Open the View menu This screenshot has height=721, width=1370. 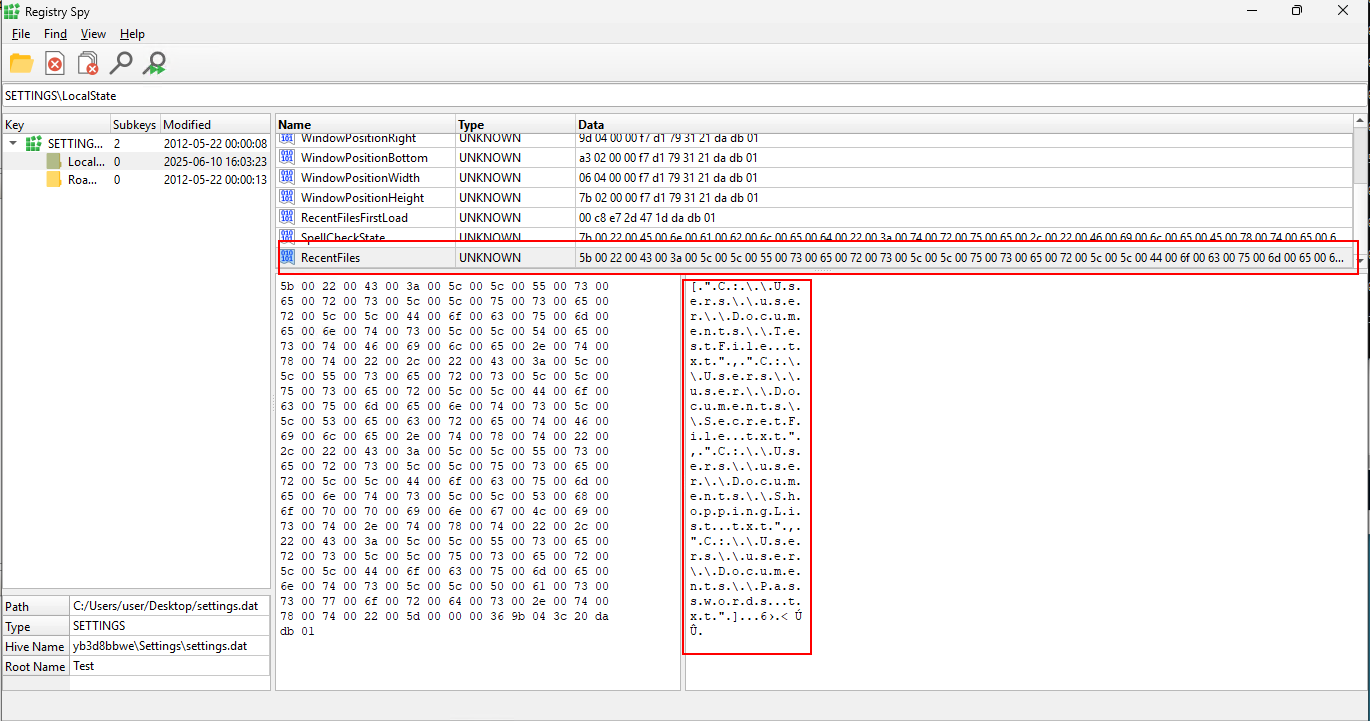93,34
